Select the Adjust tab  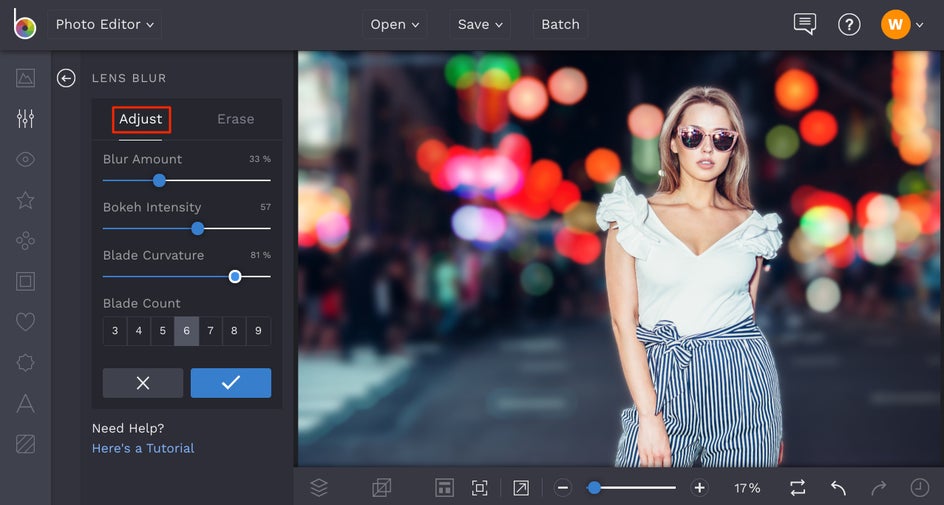[141, 119]
